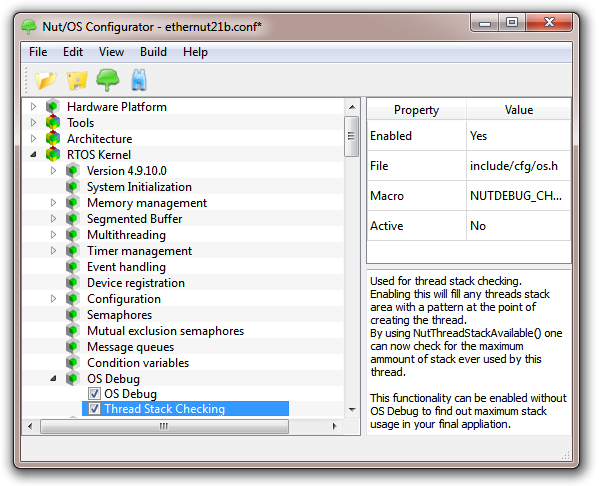
Task: Open the View menu
Action: (x=111, y=52)
